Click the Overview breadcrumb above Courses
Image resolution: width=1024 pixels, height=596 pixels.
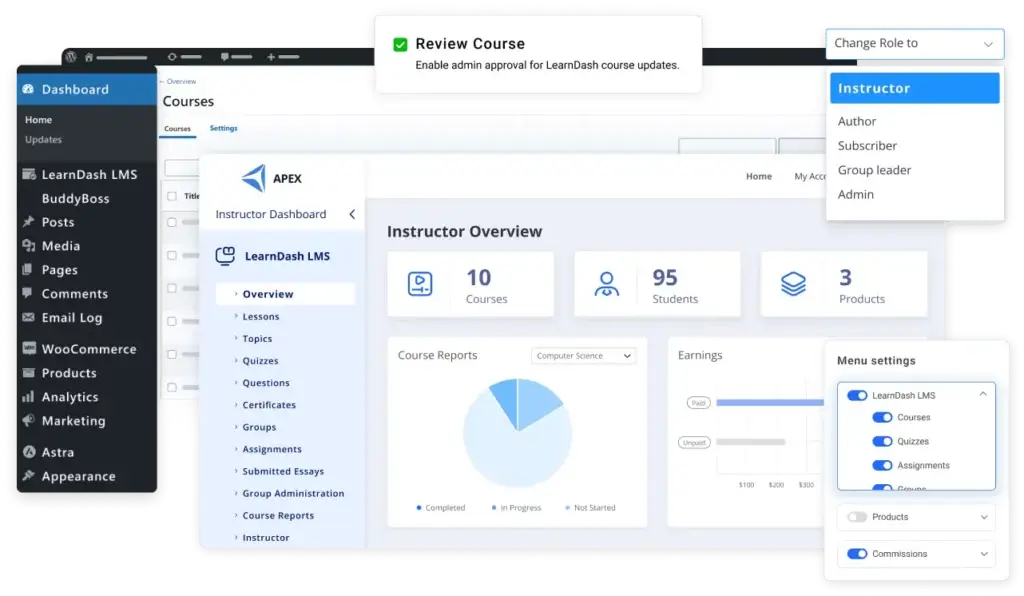point(181,82)
